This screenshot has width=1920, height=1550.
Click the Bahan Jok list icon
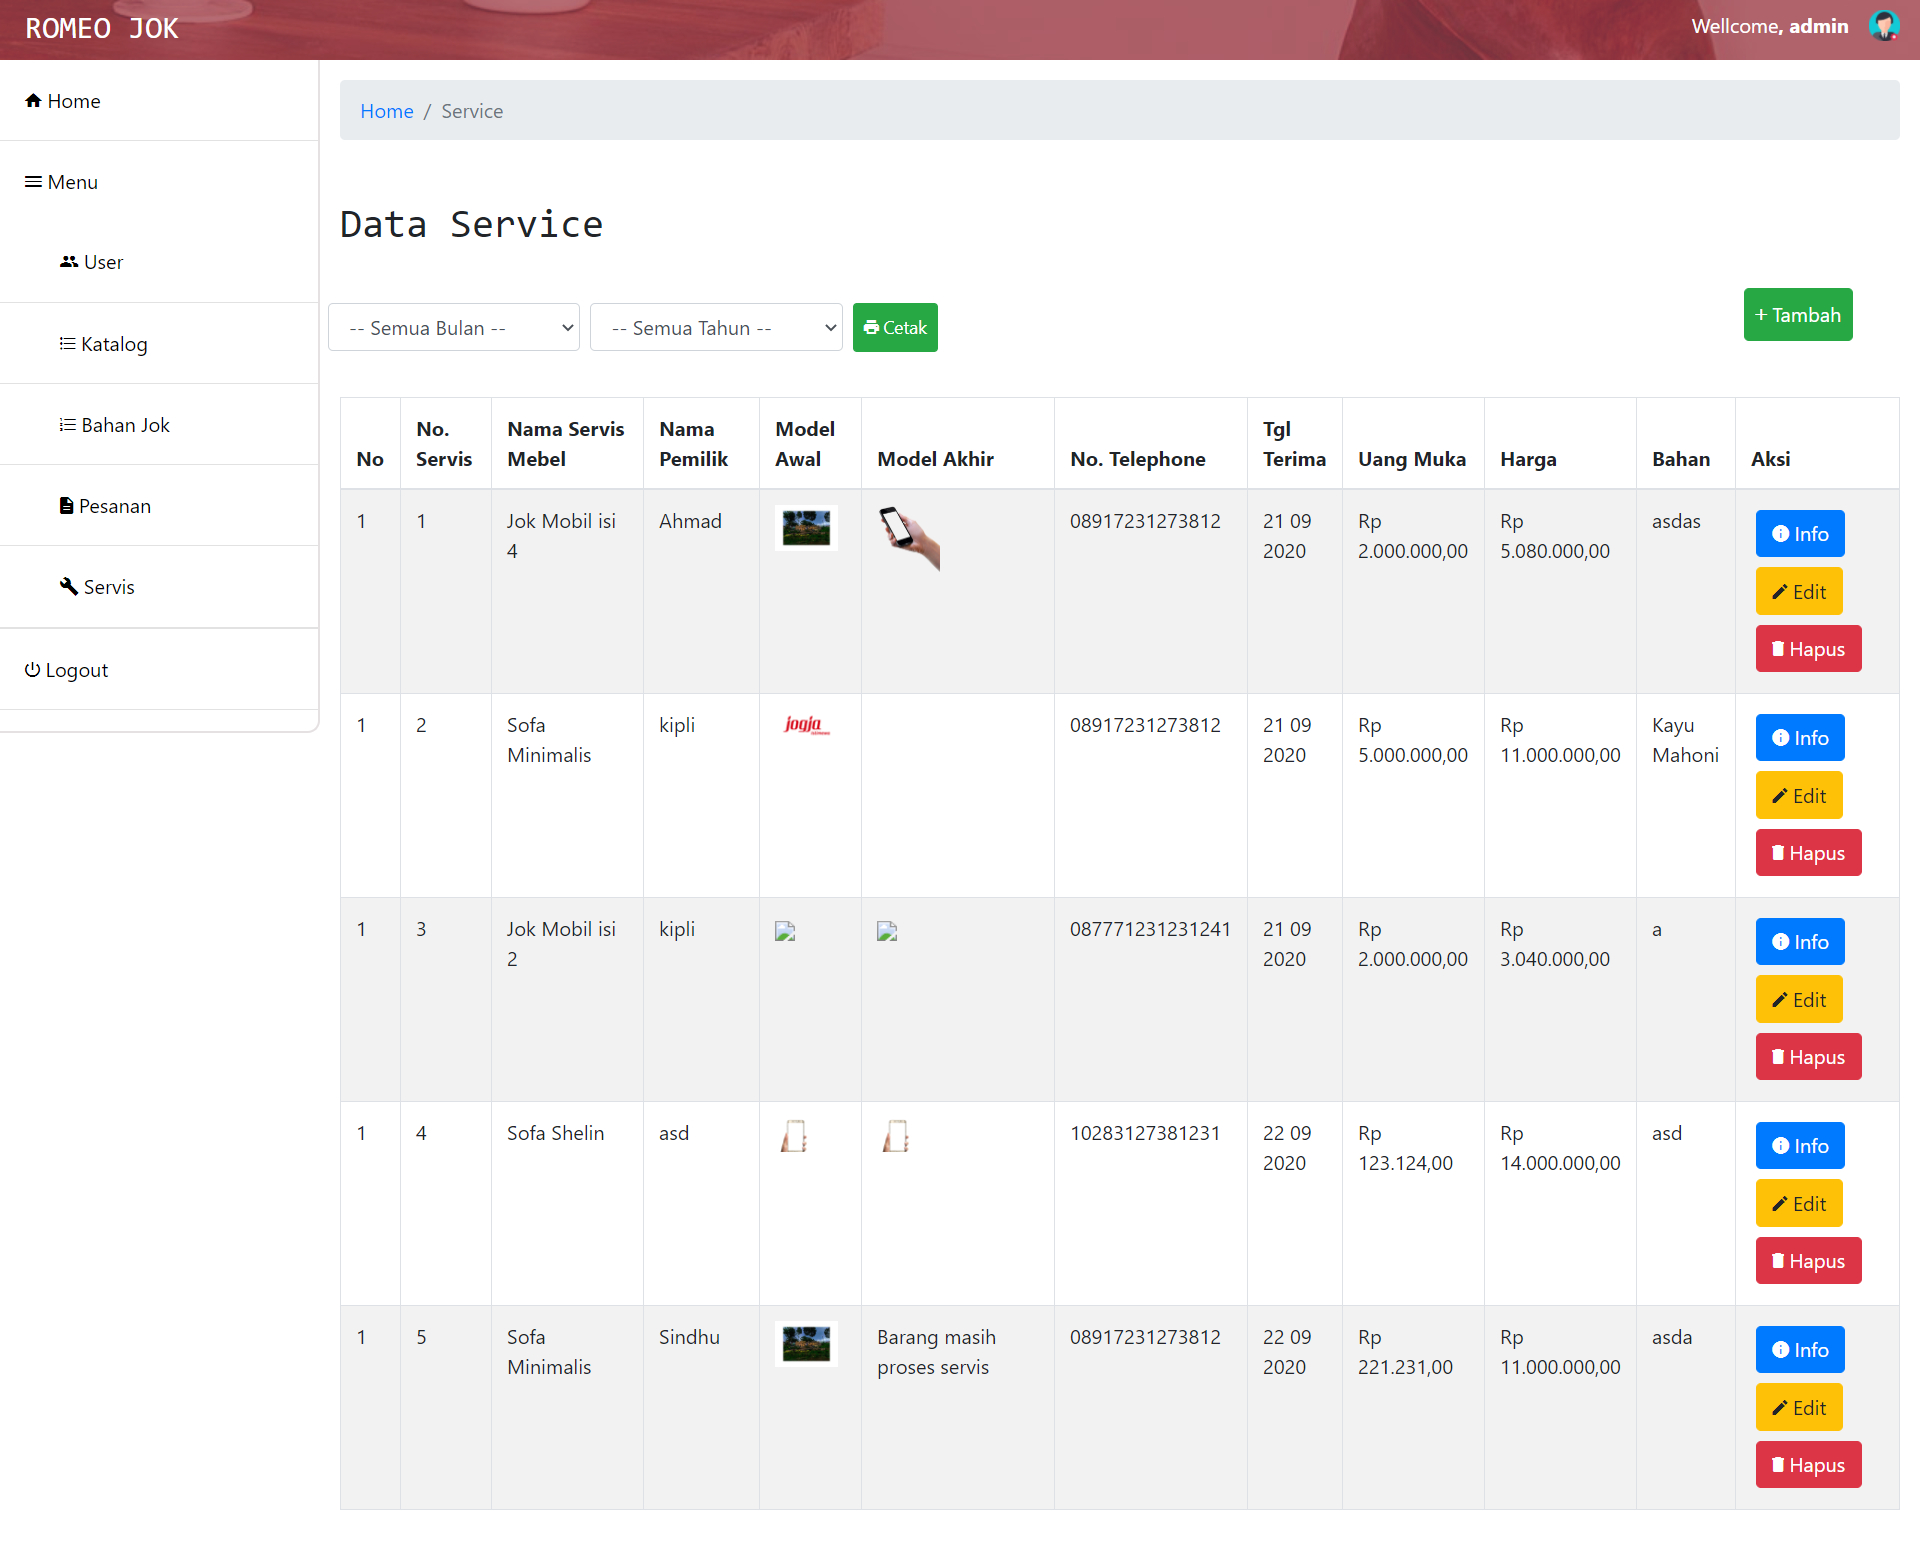[67, 425]
